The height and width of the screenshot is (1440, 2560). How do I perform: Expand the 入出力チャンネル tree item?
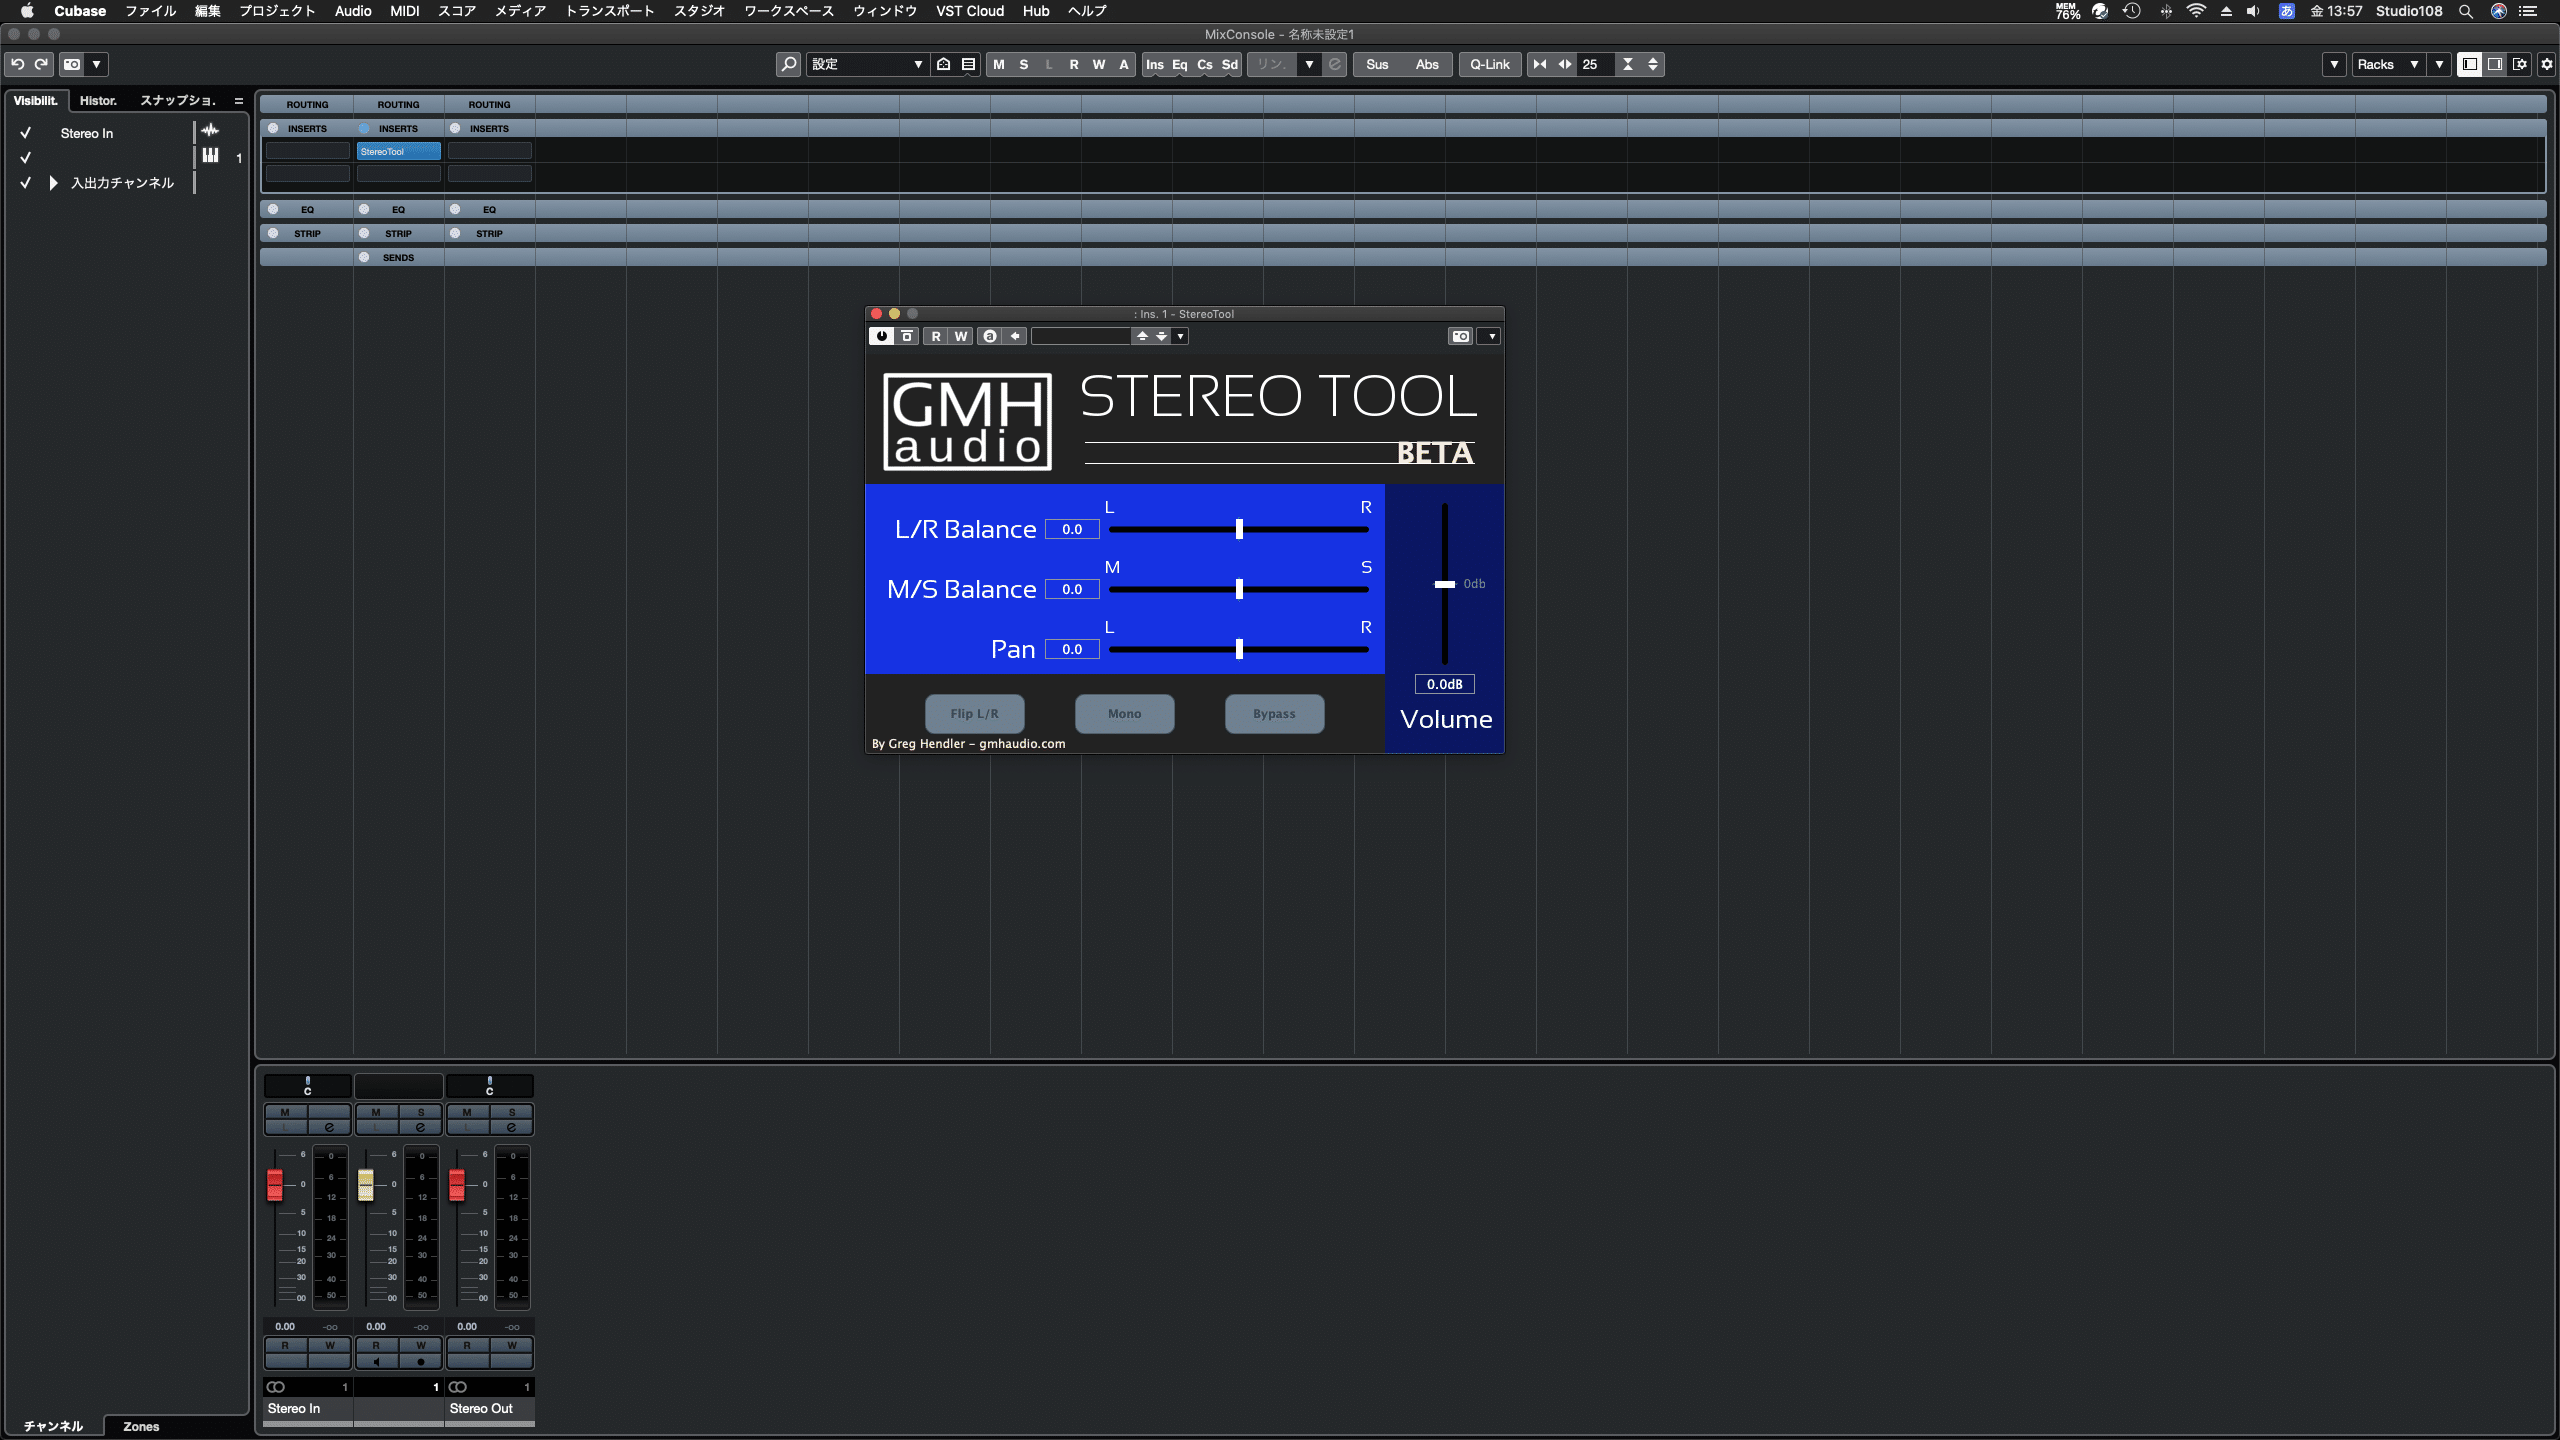click(52, 182)
